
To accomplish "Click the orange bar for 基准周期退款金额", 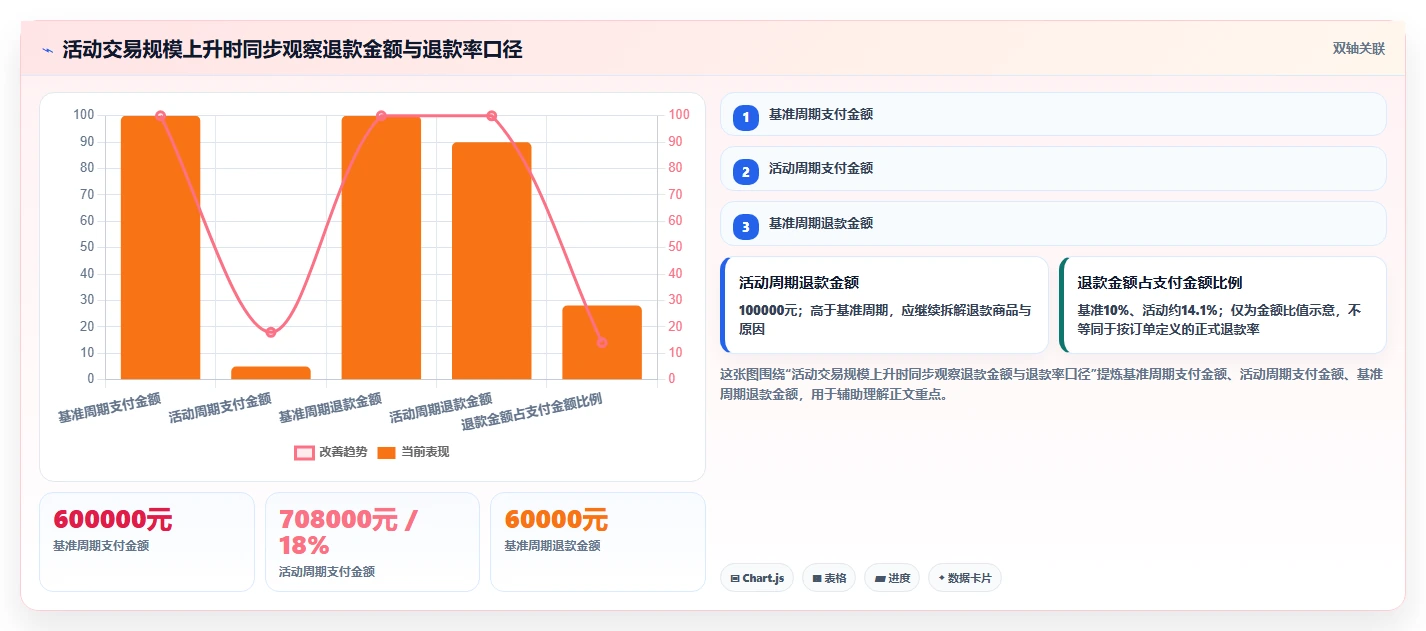I will 381,248.
